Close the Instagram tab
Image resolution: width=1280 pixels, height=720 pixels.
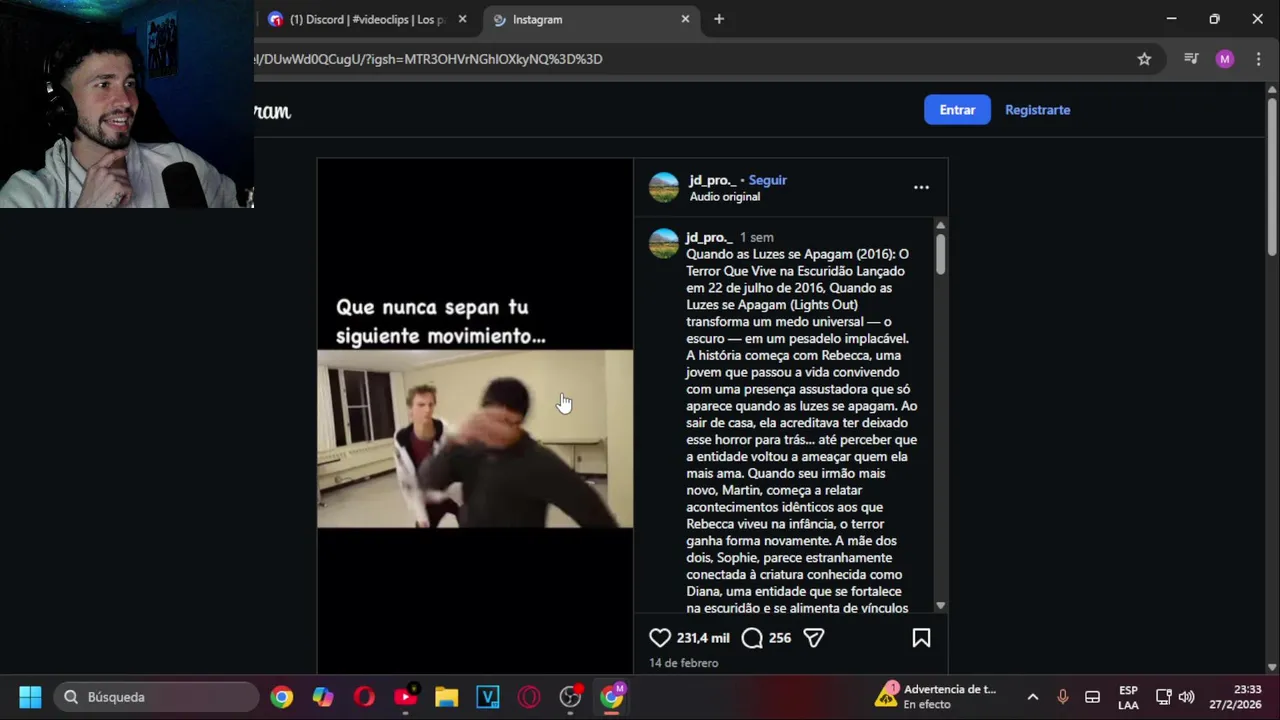click(x=685, y=19)
